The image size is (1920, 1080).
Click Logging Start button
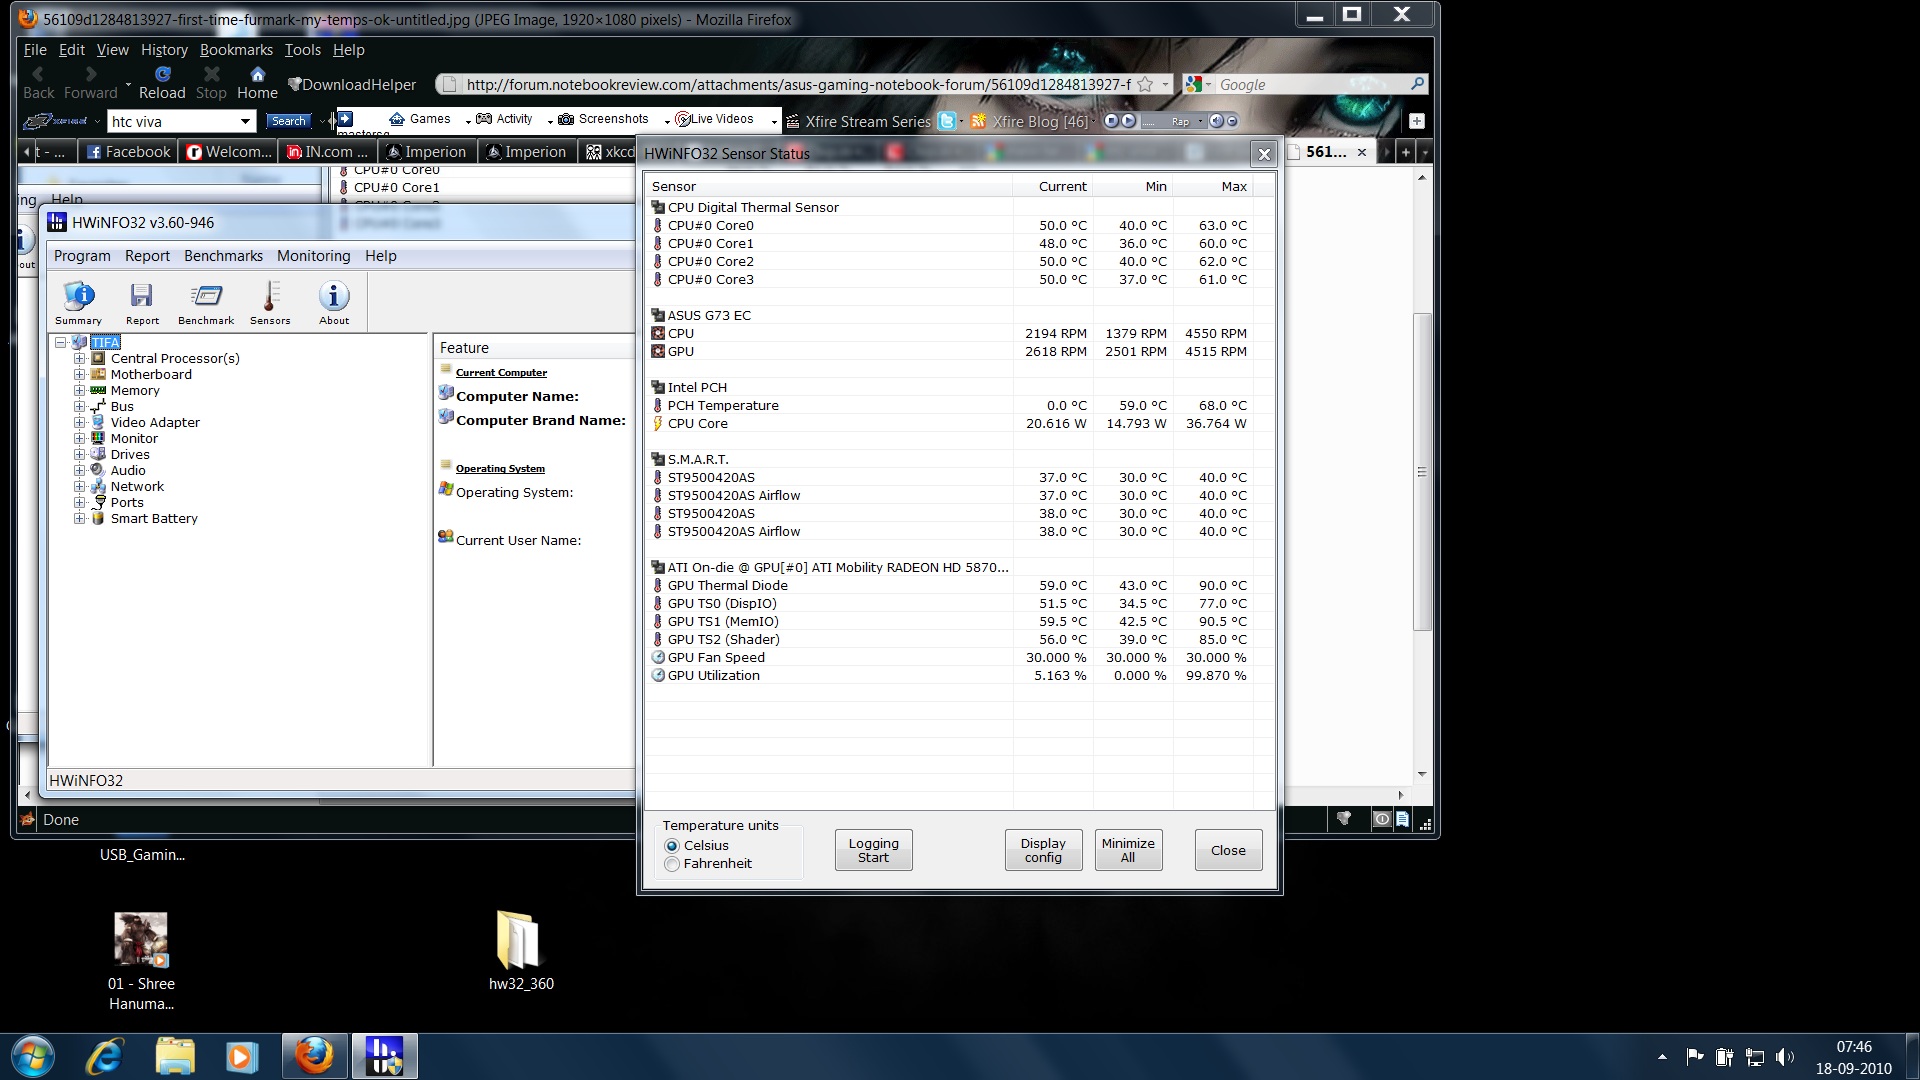click(x=873, y=850)
